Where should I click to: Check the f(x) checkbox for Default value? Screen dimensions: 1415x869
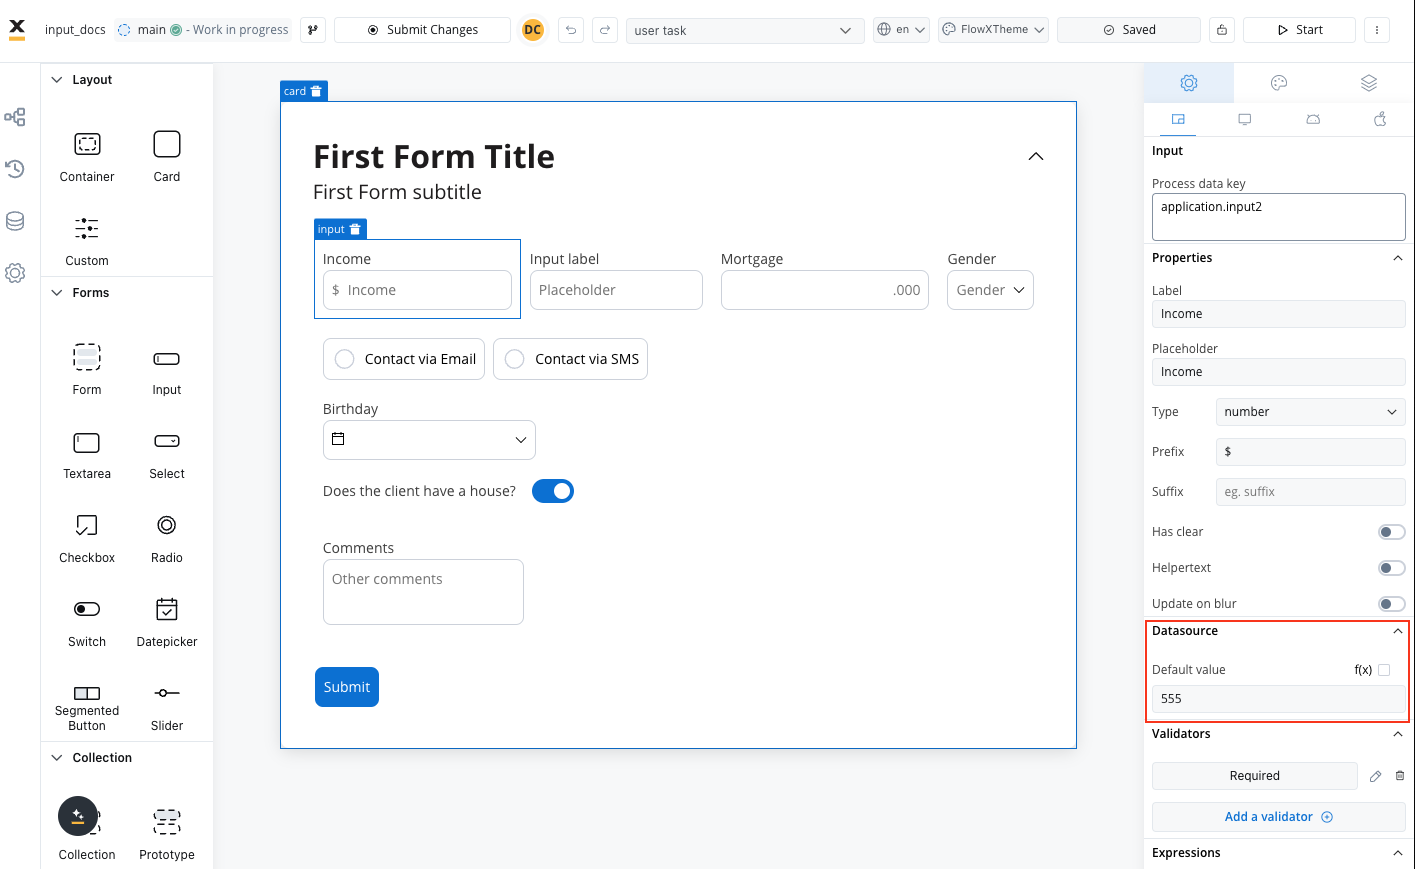pyautogui.click(x=1384, y=670)
